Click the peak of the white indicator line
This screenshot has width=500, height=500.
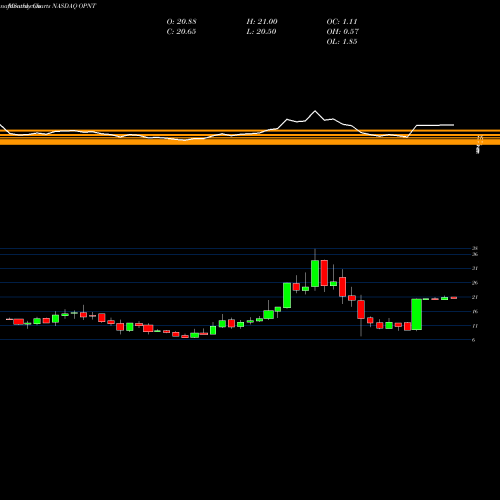pos(315,111)
